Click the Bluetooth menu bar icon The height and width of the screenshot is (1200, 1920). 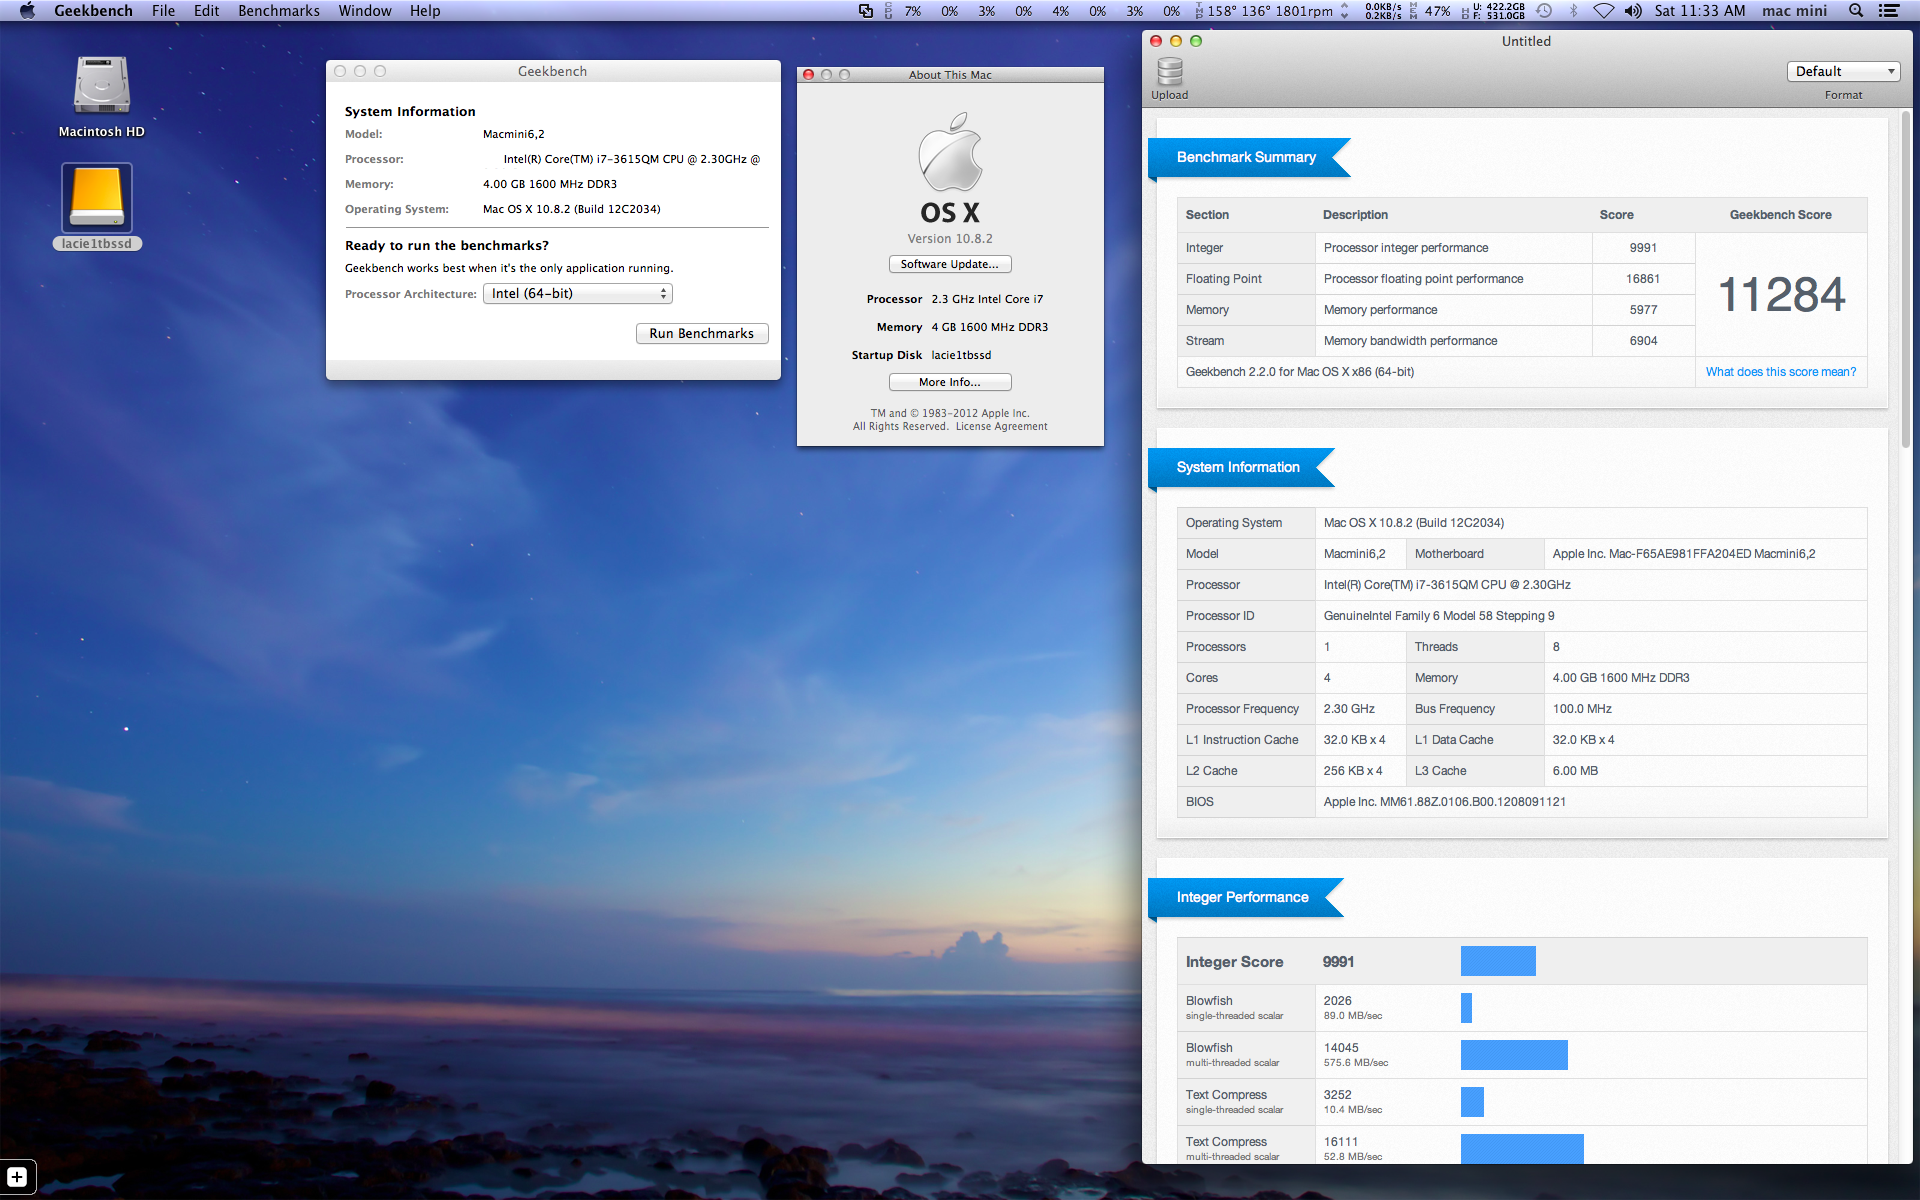[1573, 11]
